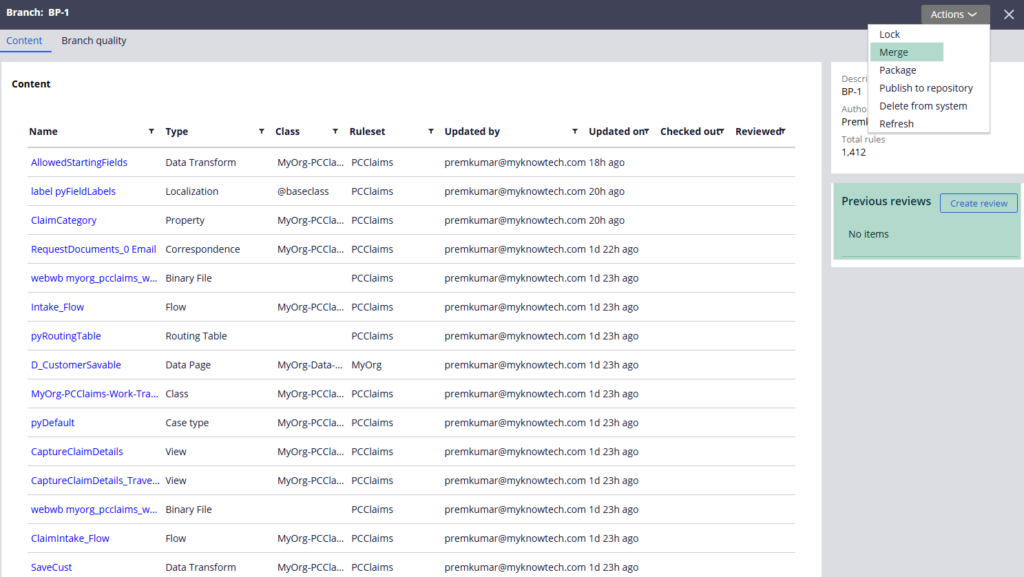This screenshot has height=577, width=1024.
Task: Click the Case type cell
Action: pyautogui.click(x=187, y=422)
